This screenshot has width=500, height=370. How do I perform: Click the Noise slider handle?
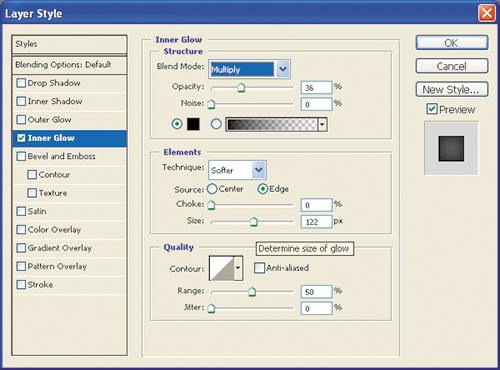211,104
